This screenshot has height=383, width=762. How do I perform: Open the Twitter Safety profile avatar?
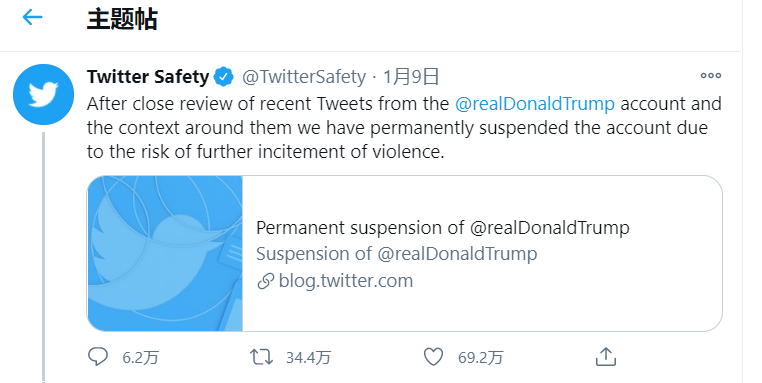tap(43, 94)
